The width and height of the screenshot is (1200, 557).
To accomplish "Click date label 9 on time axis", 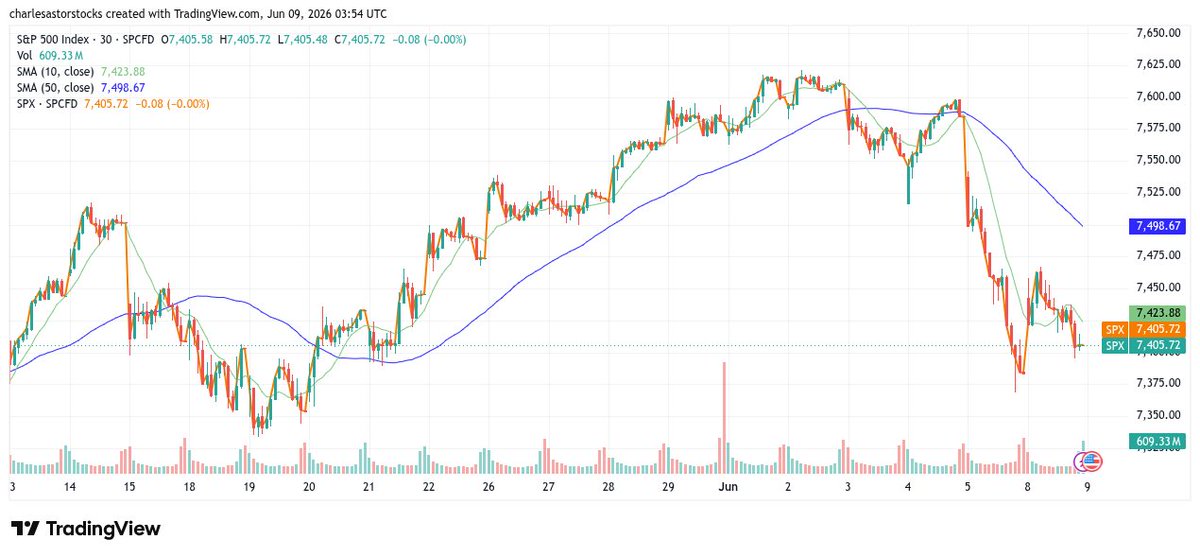I will [1087, 486].
